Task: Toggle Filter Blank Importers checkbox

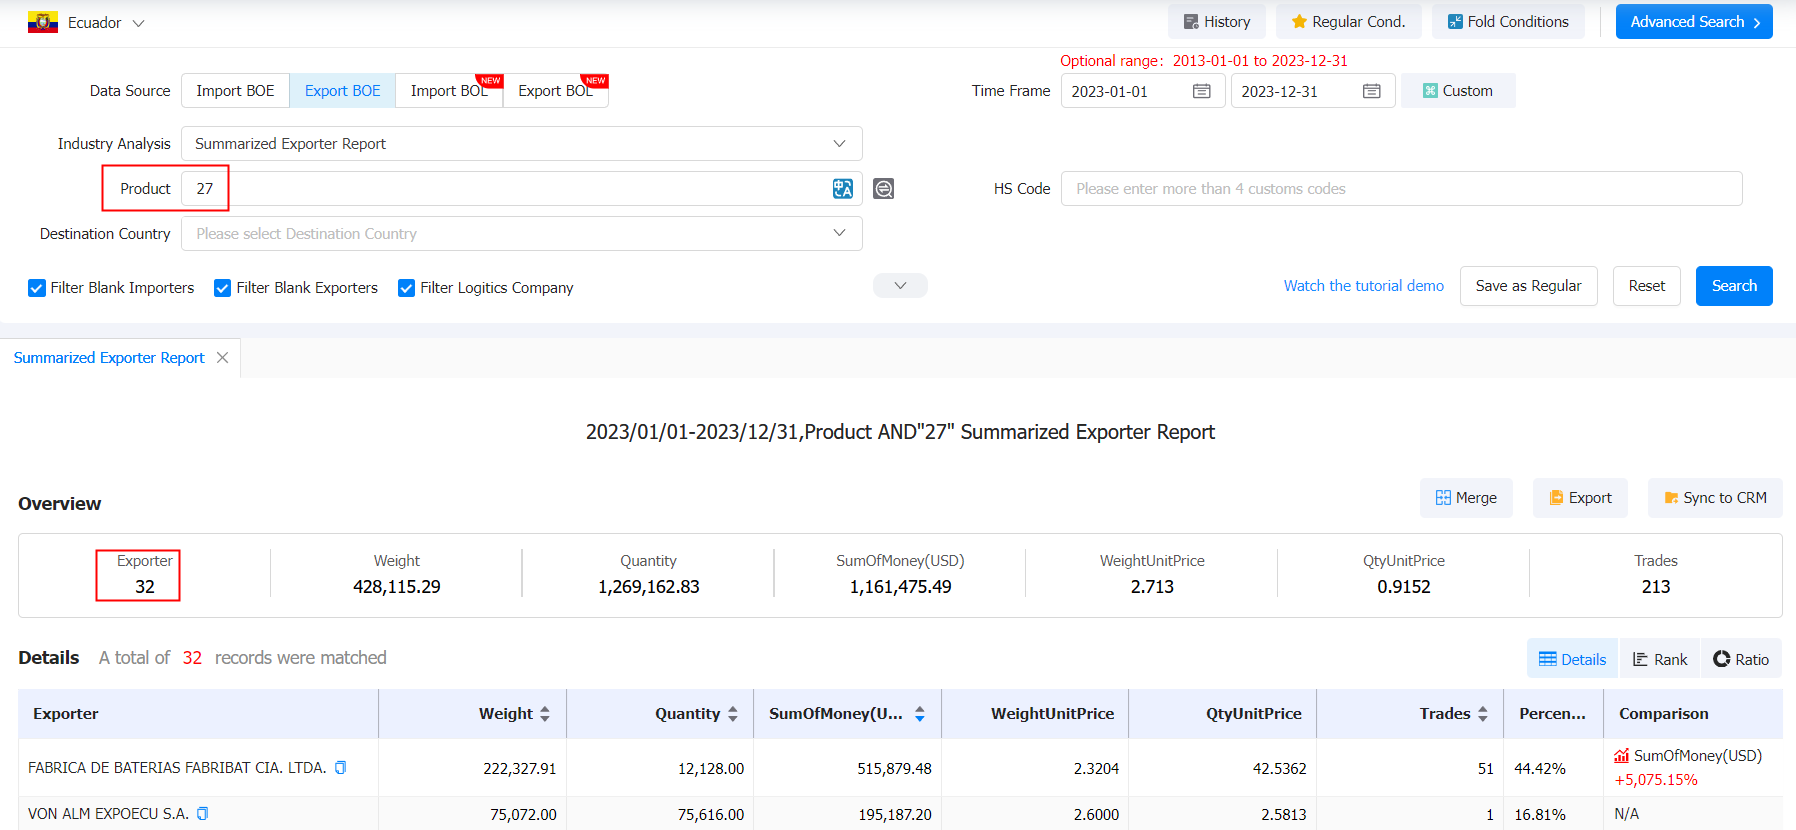Action: [37, 288]
